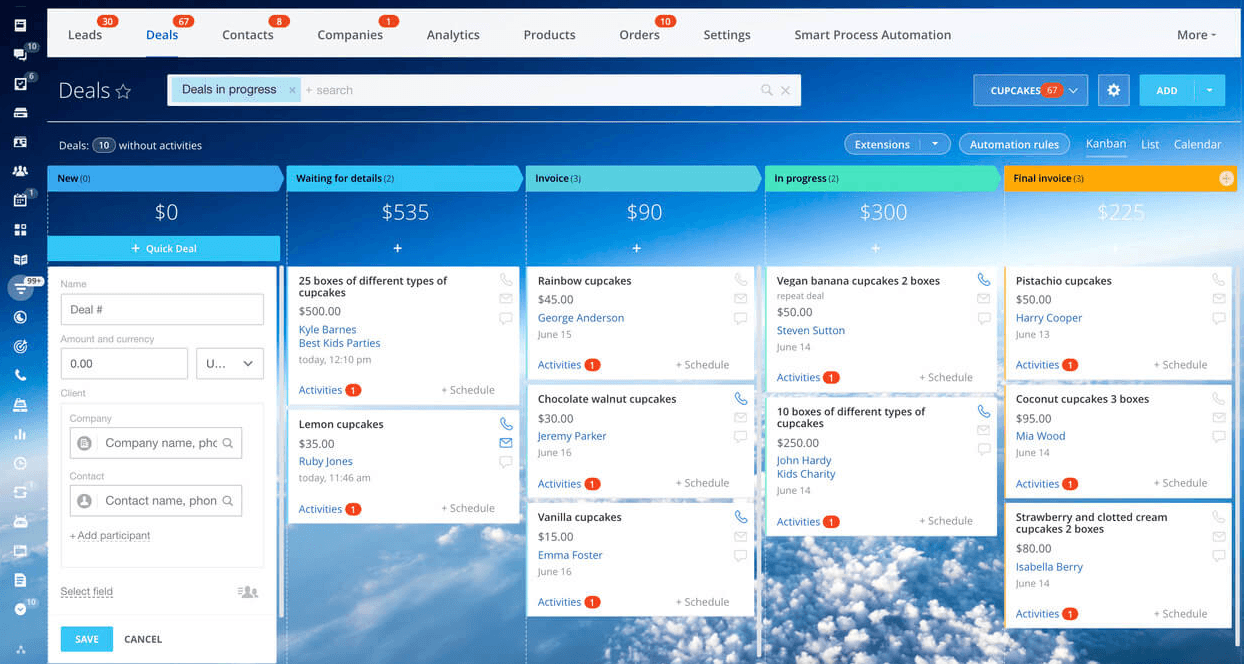Click the analytics bar-chart icon in the sidebar

click(22, 434)
